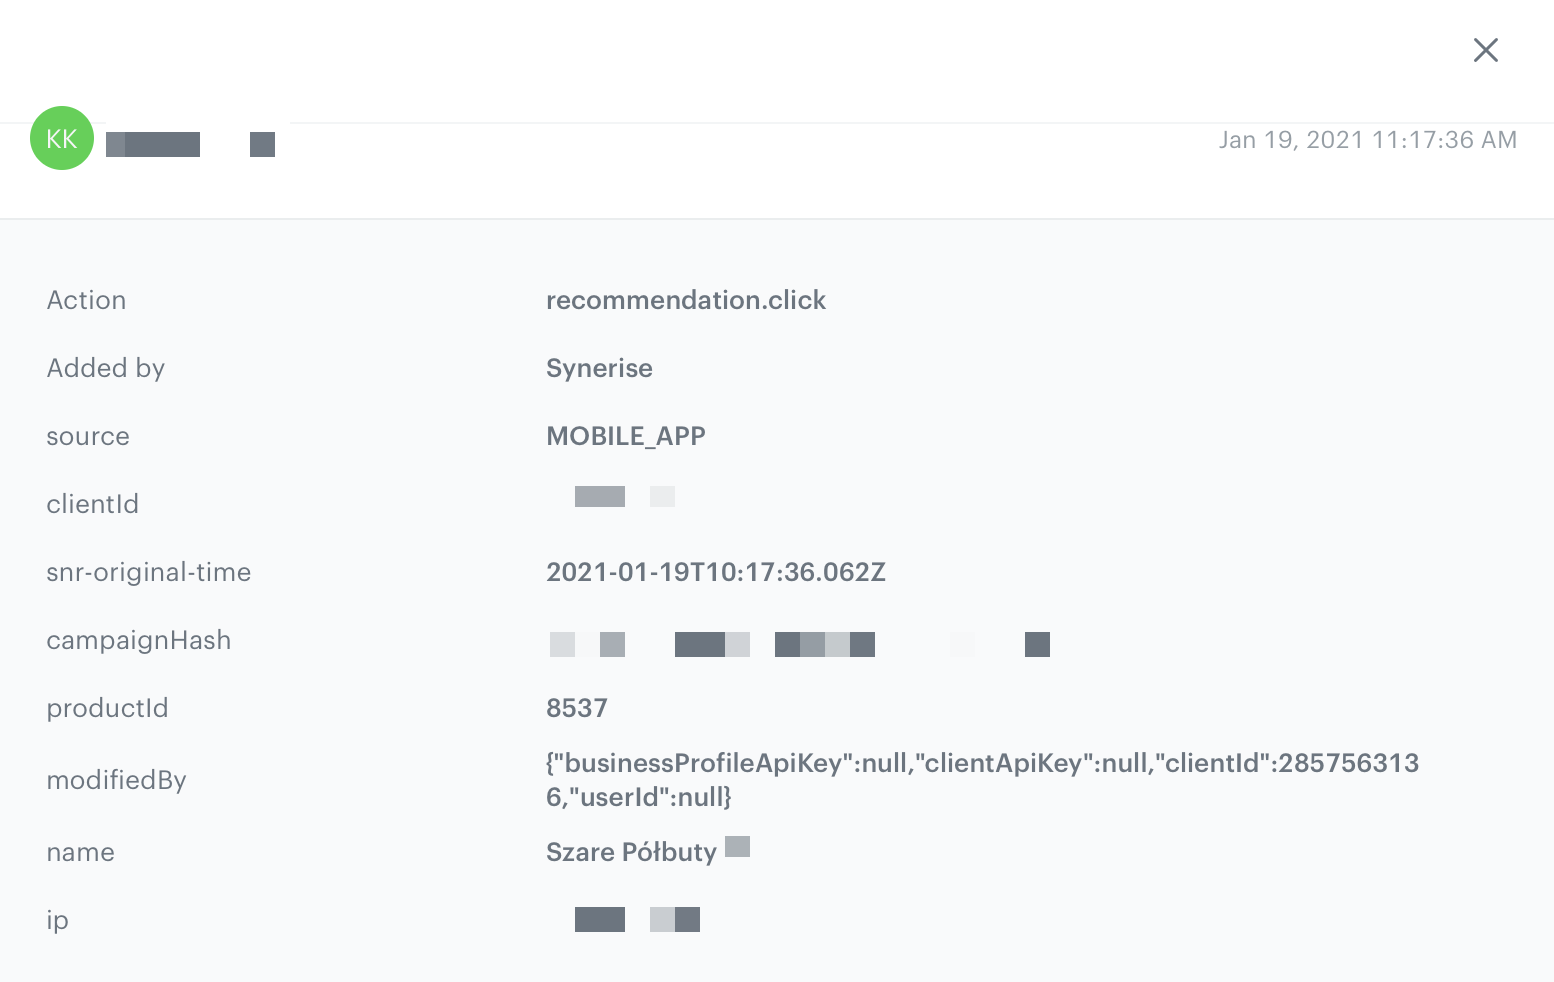1554x982 pixels.
Task: Click the Synerise value
Action: point(599,368)
